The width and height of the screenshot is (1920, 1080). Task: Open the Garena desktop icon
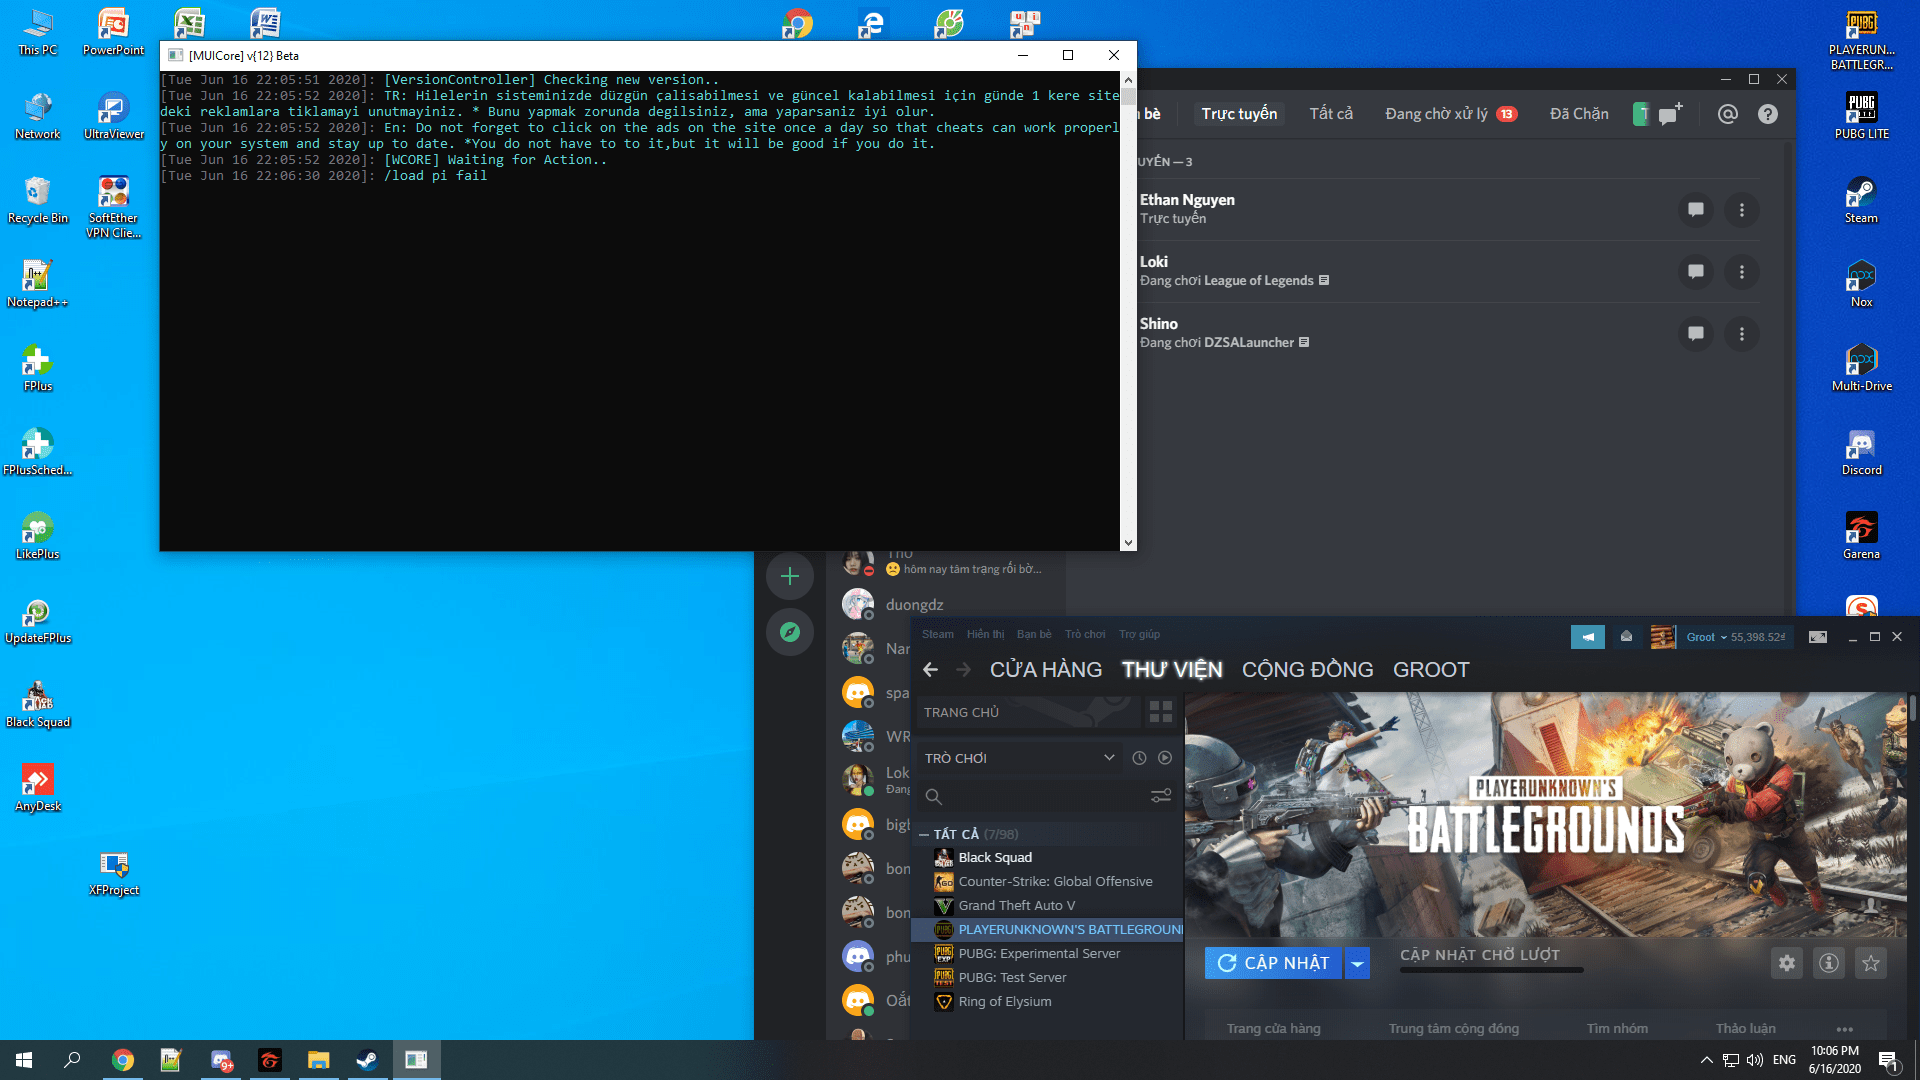(x=1861, y=536)
